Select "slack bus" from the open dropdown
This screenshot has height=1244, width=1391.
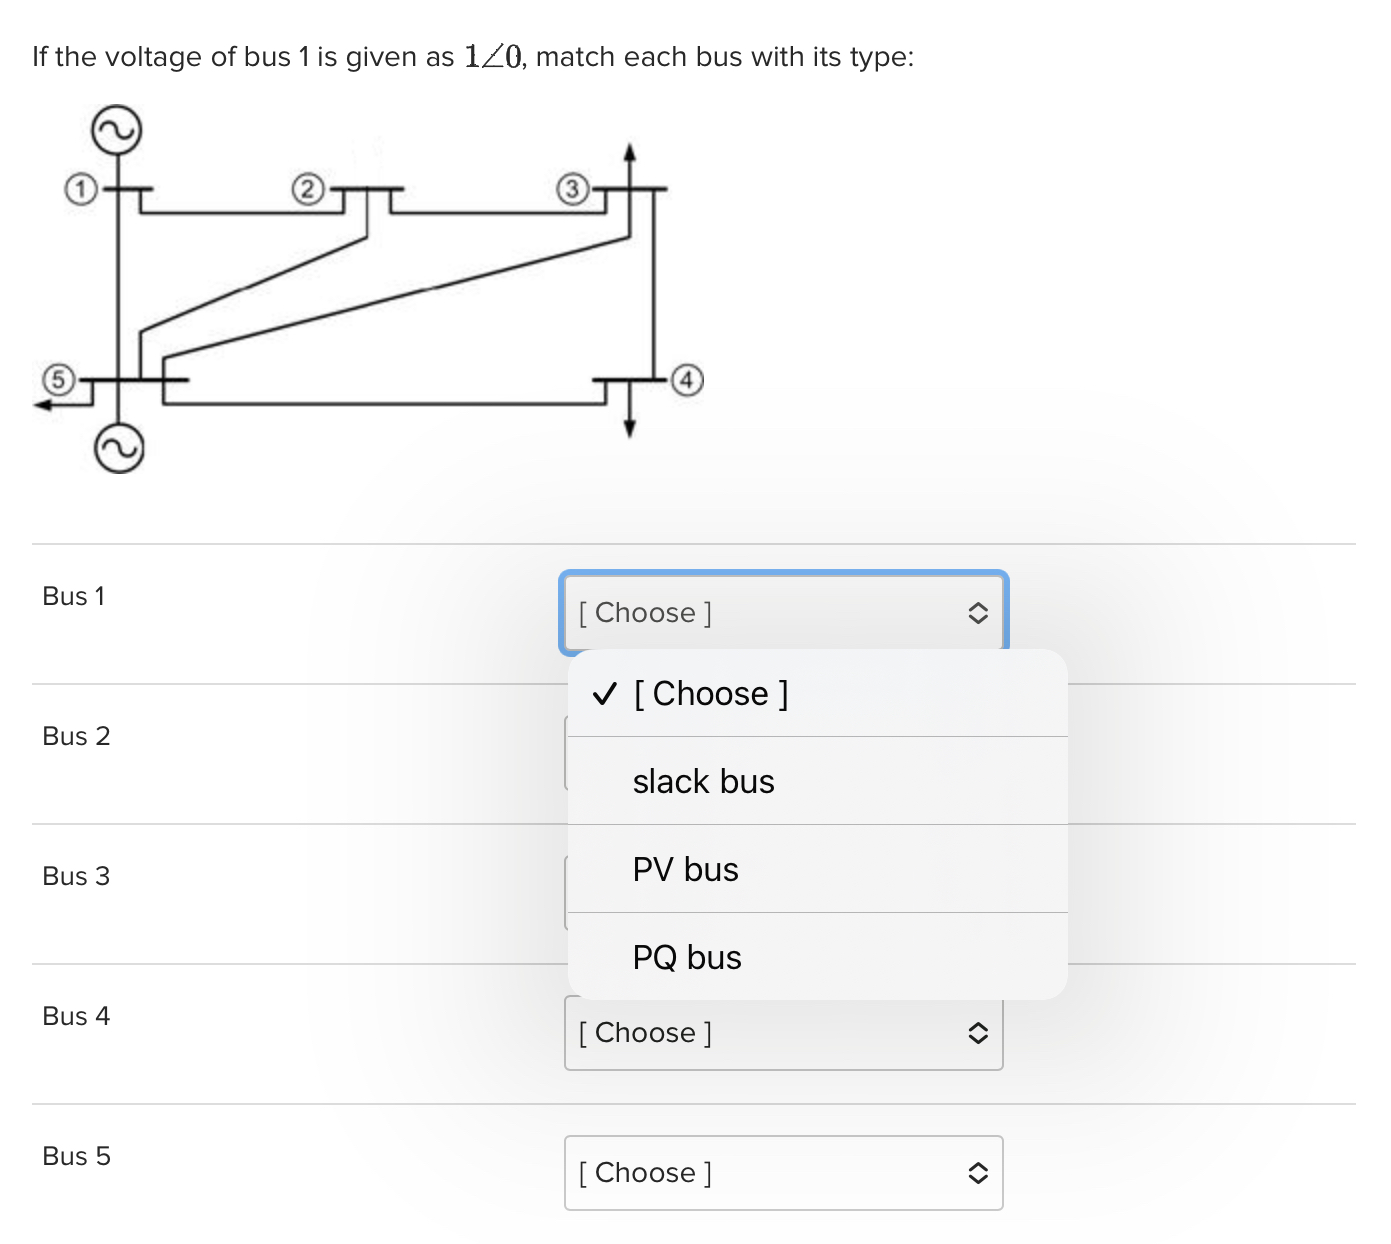coord(703,781)
